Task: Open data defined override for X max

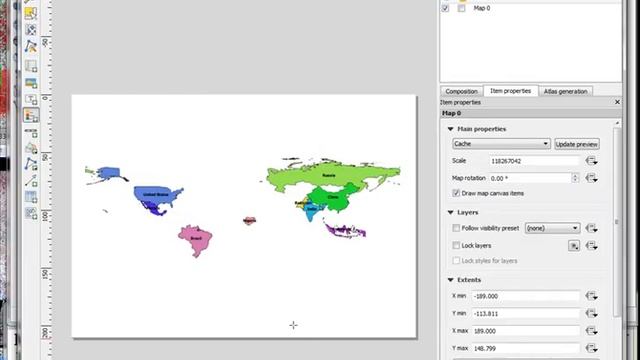Action: [x=591, y=331]
